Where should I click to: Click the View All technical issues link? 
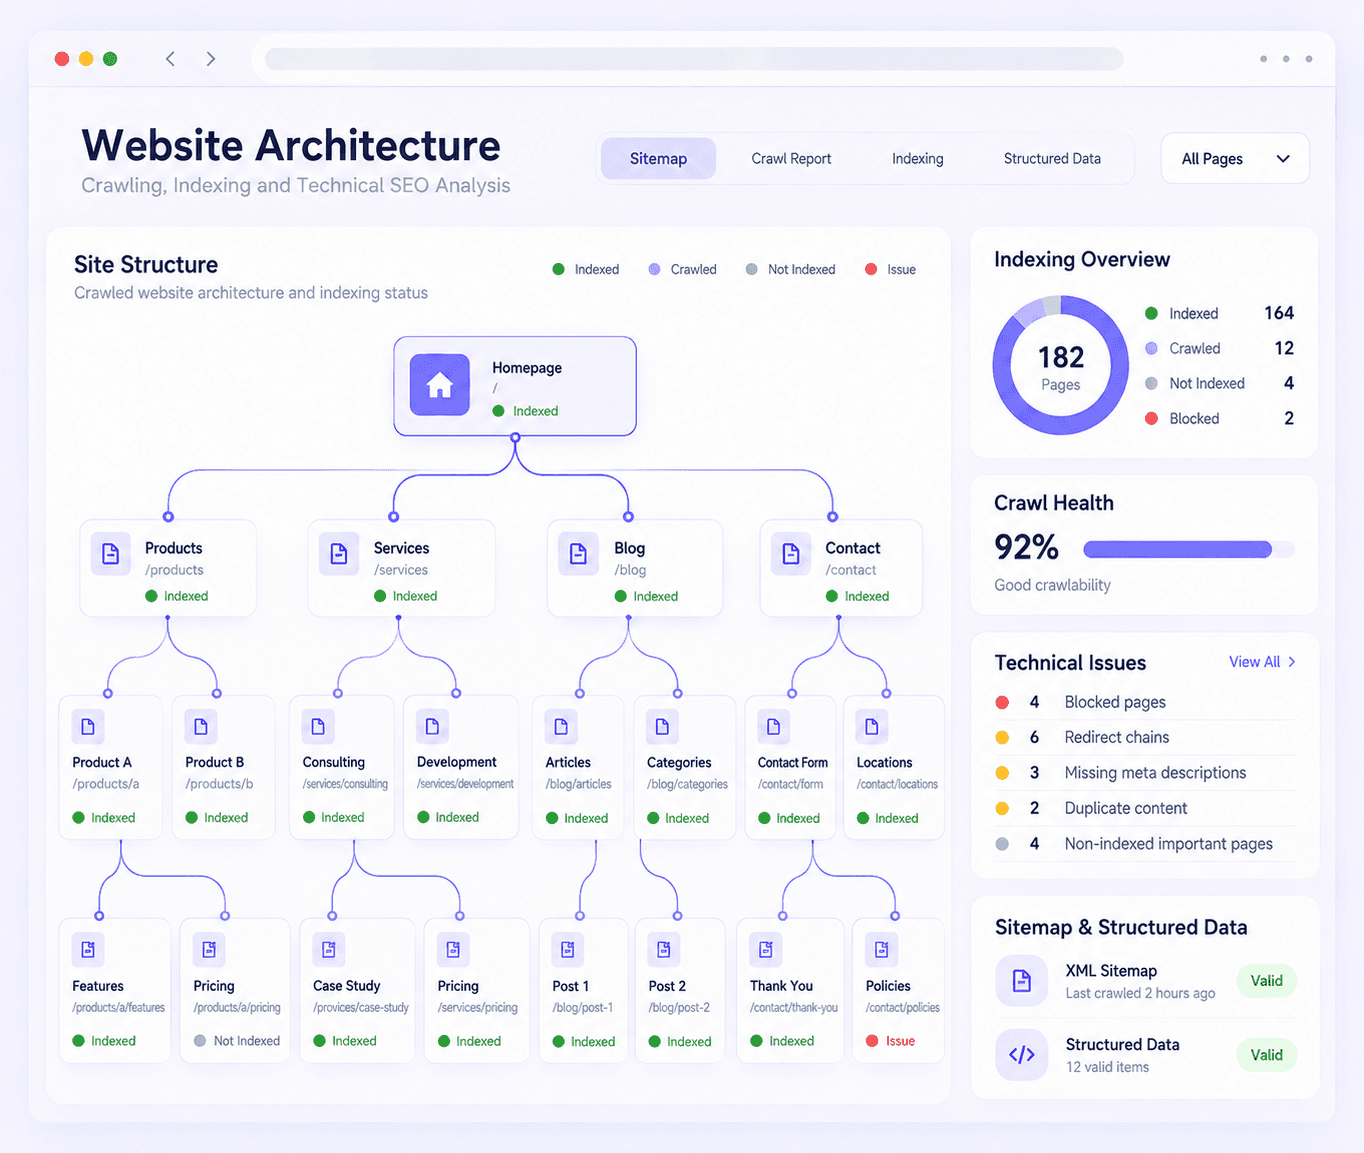click(1262, 662)
